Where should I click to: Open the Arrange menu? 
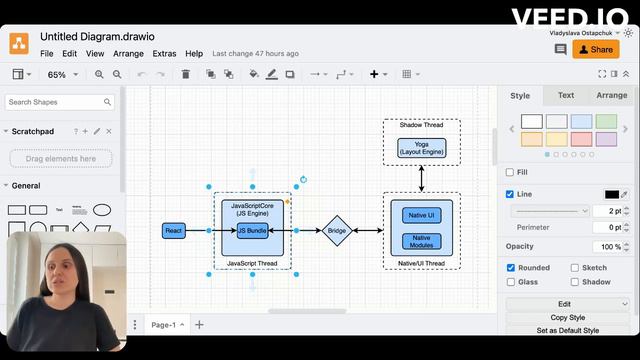pos(128,53)
